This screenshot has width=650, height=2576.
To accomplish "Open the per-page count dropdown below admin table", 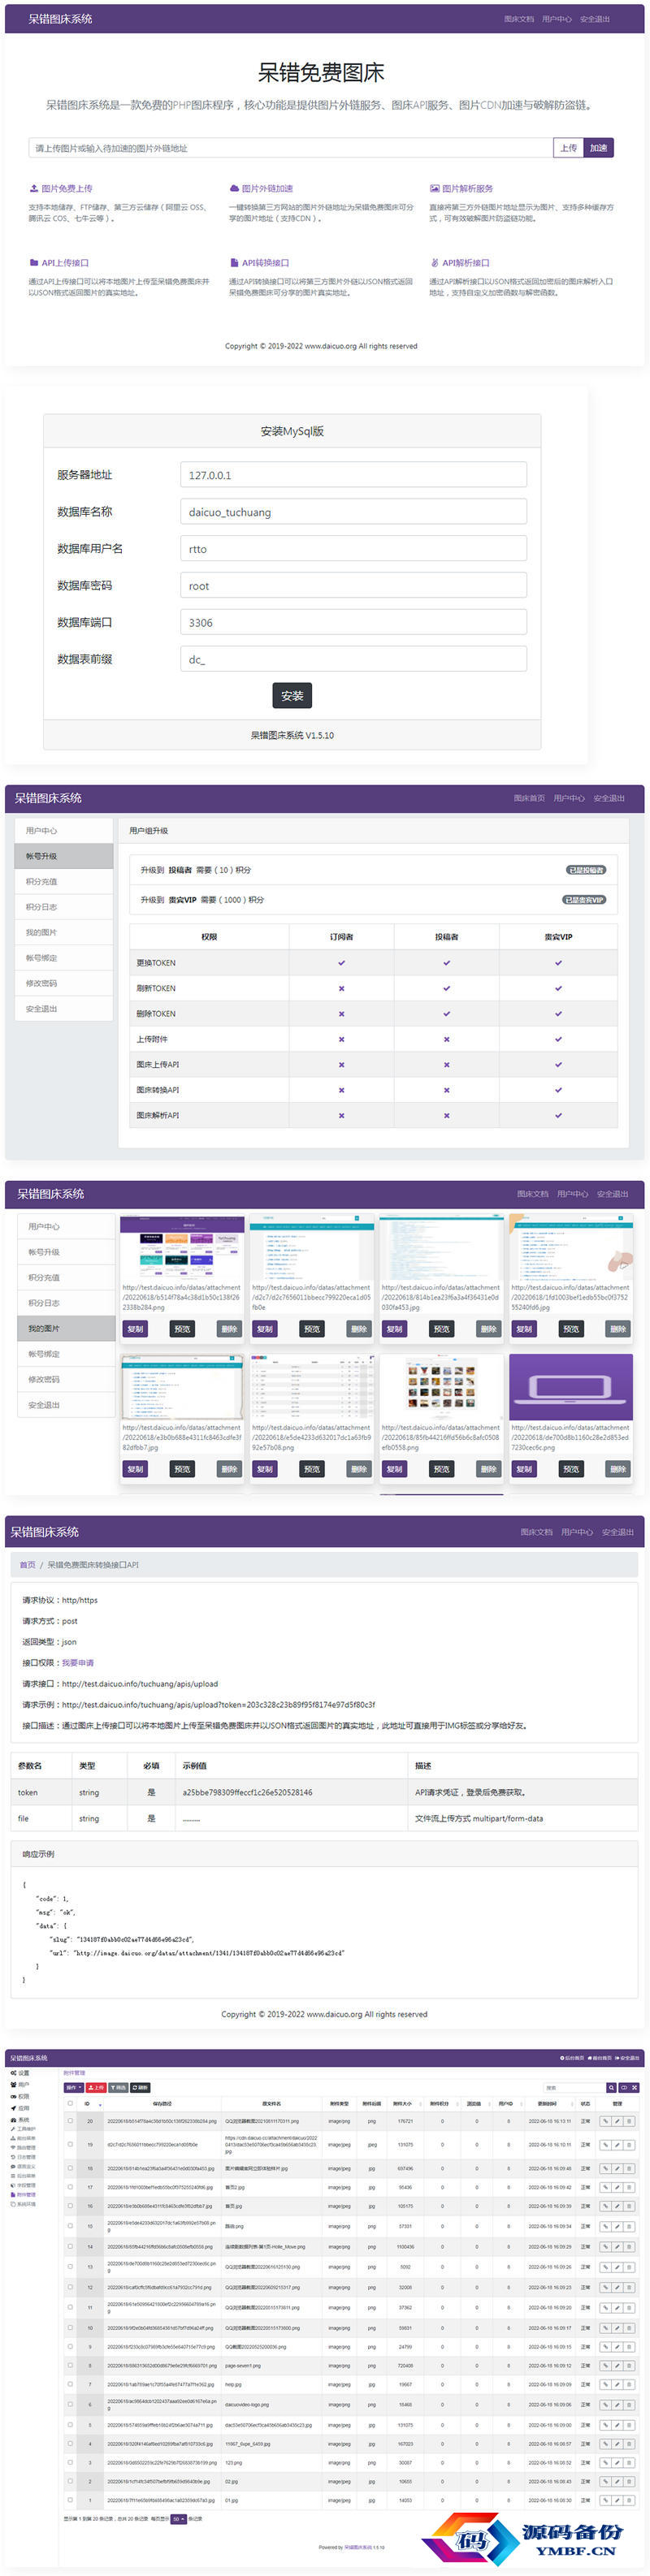I will pos(178,2519).
